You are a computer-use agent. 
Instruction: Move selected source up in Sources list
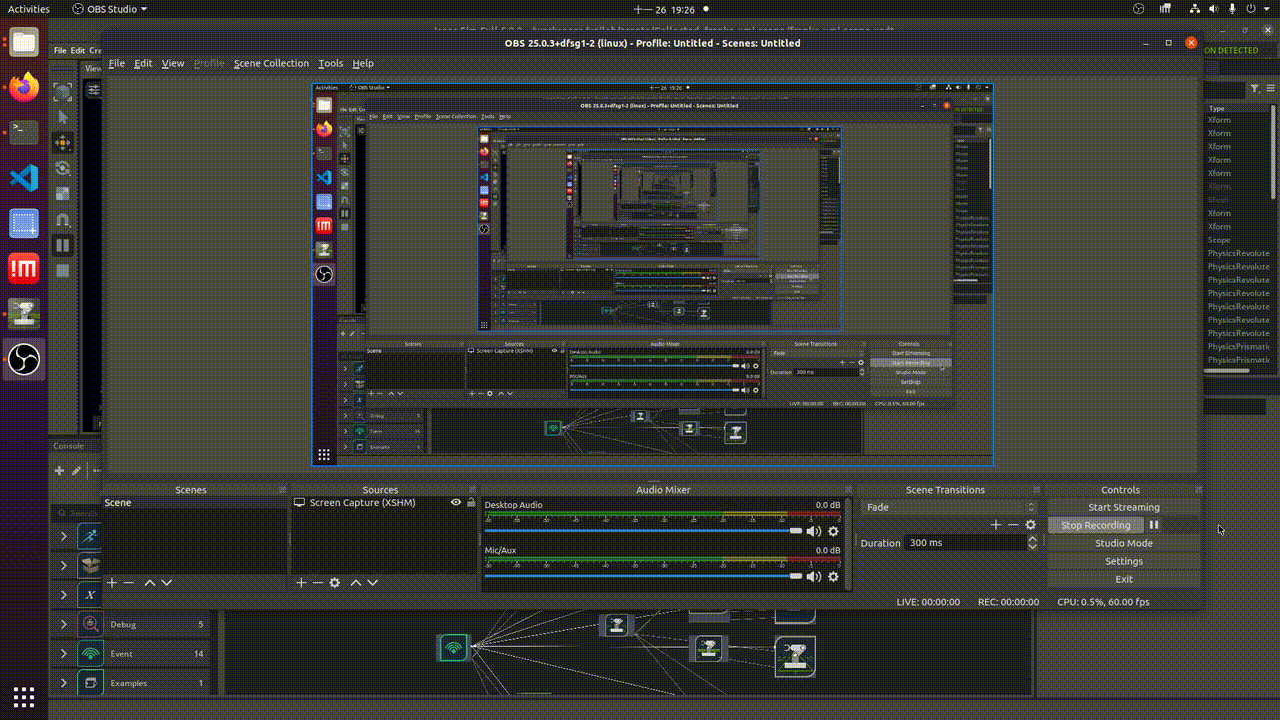coord(355,583)
